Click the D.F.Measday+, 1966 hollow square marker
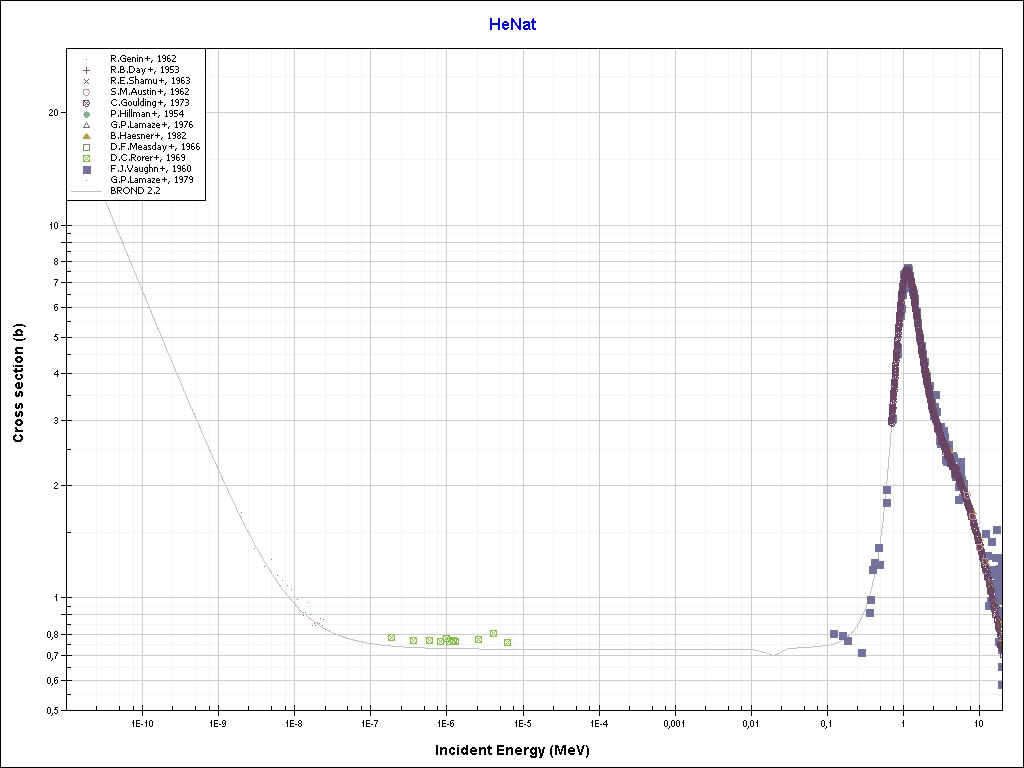The height and width of the screenshot is (768, 1024). [87, 147]
